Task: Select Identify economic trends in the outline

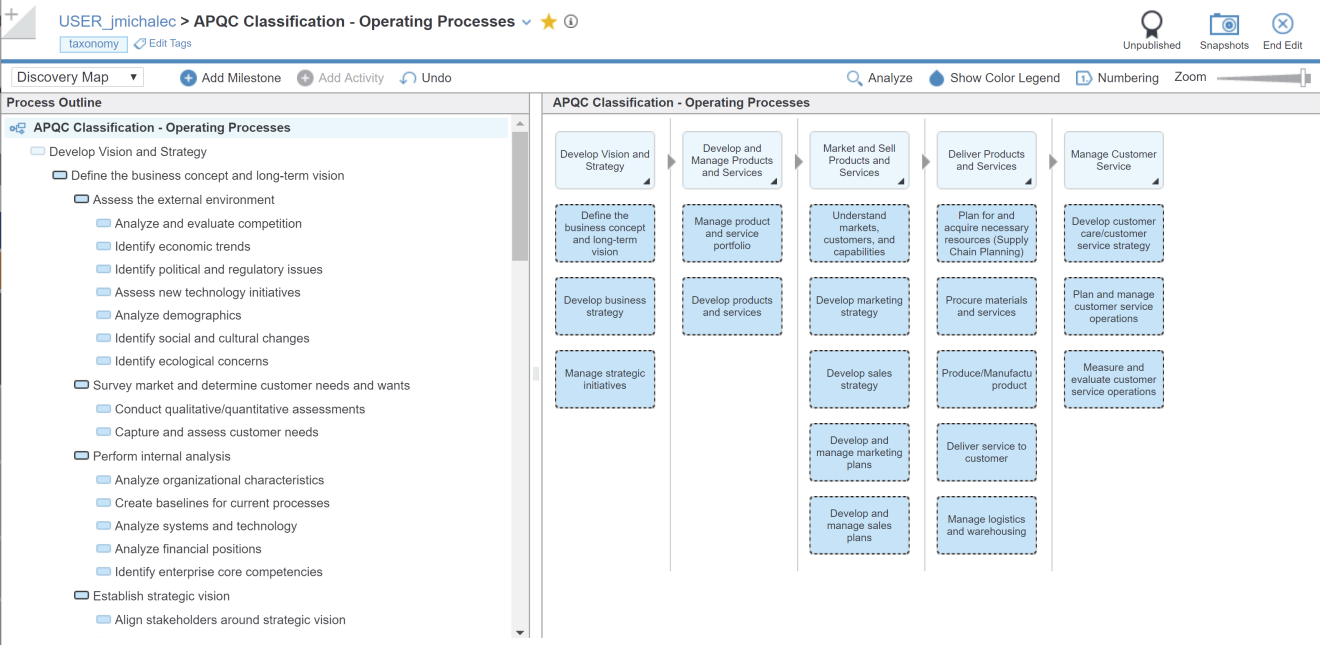Action: click(x=183, y=246)
